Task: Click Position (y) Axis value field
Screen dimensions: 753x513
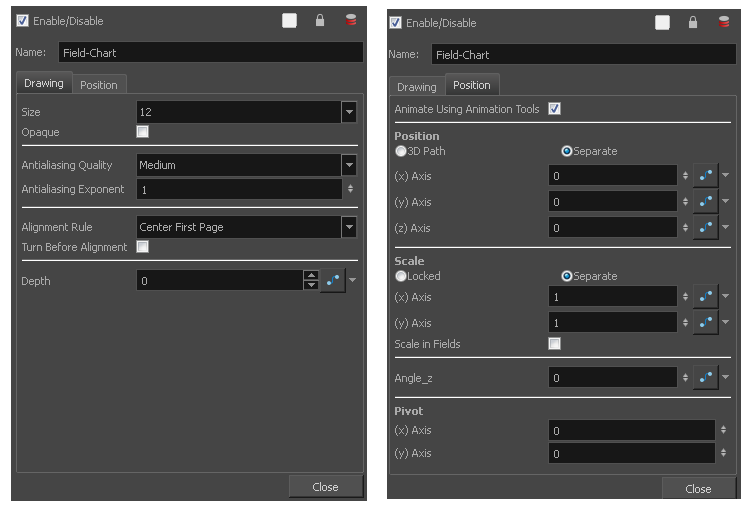Action: click(613, 201)
